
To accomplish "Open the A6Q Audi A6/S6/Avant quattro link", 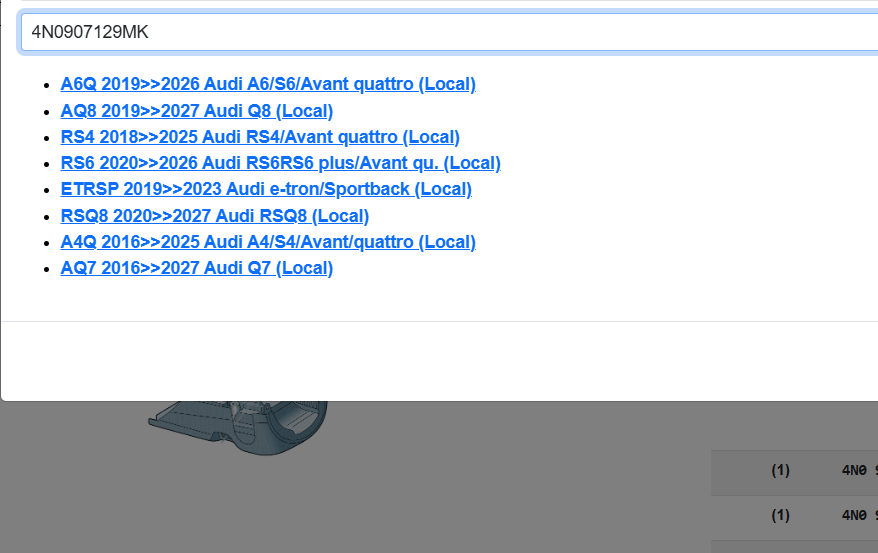I will pos(268,84).
